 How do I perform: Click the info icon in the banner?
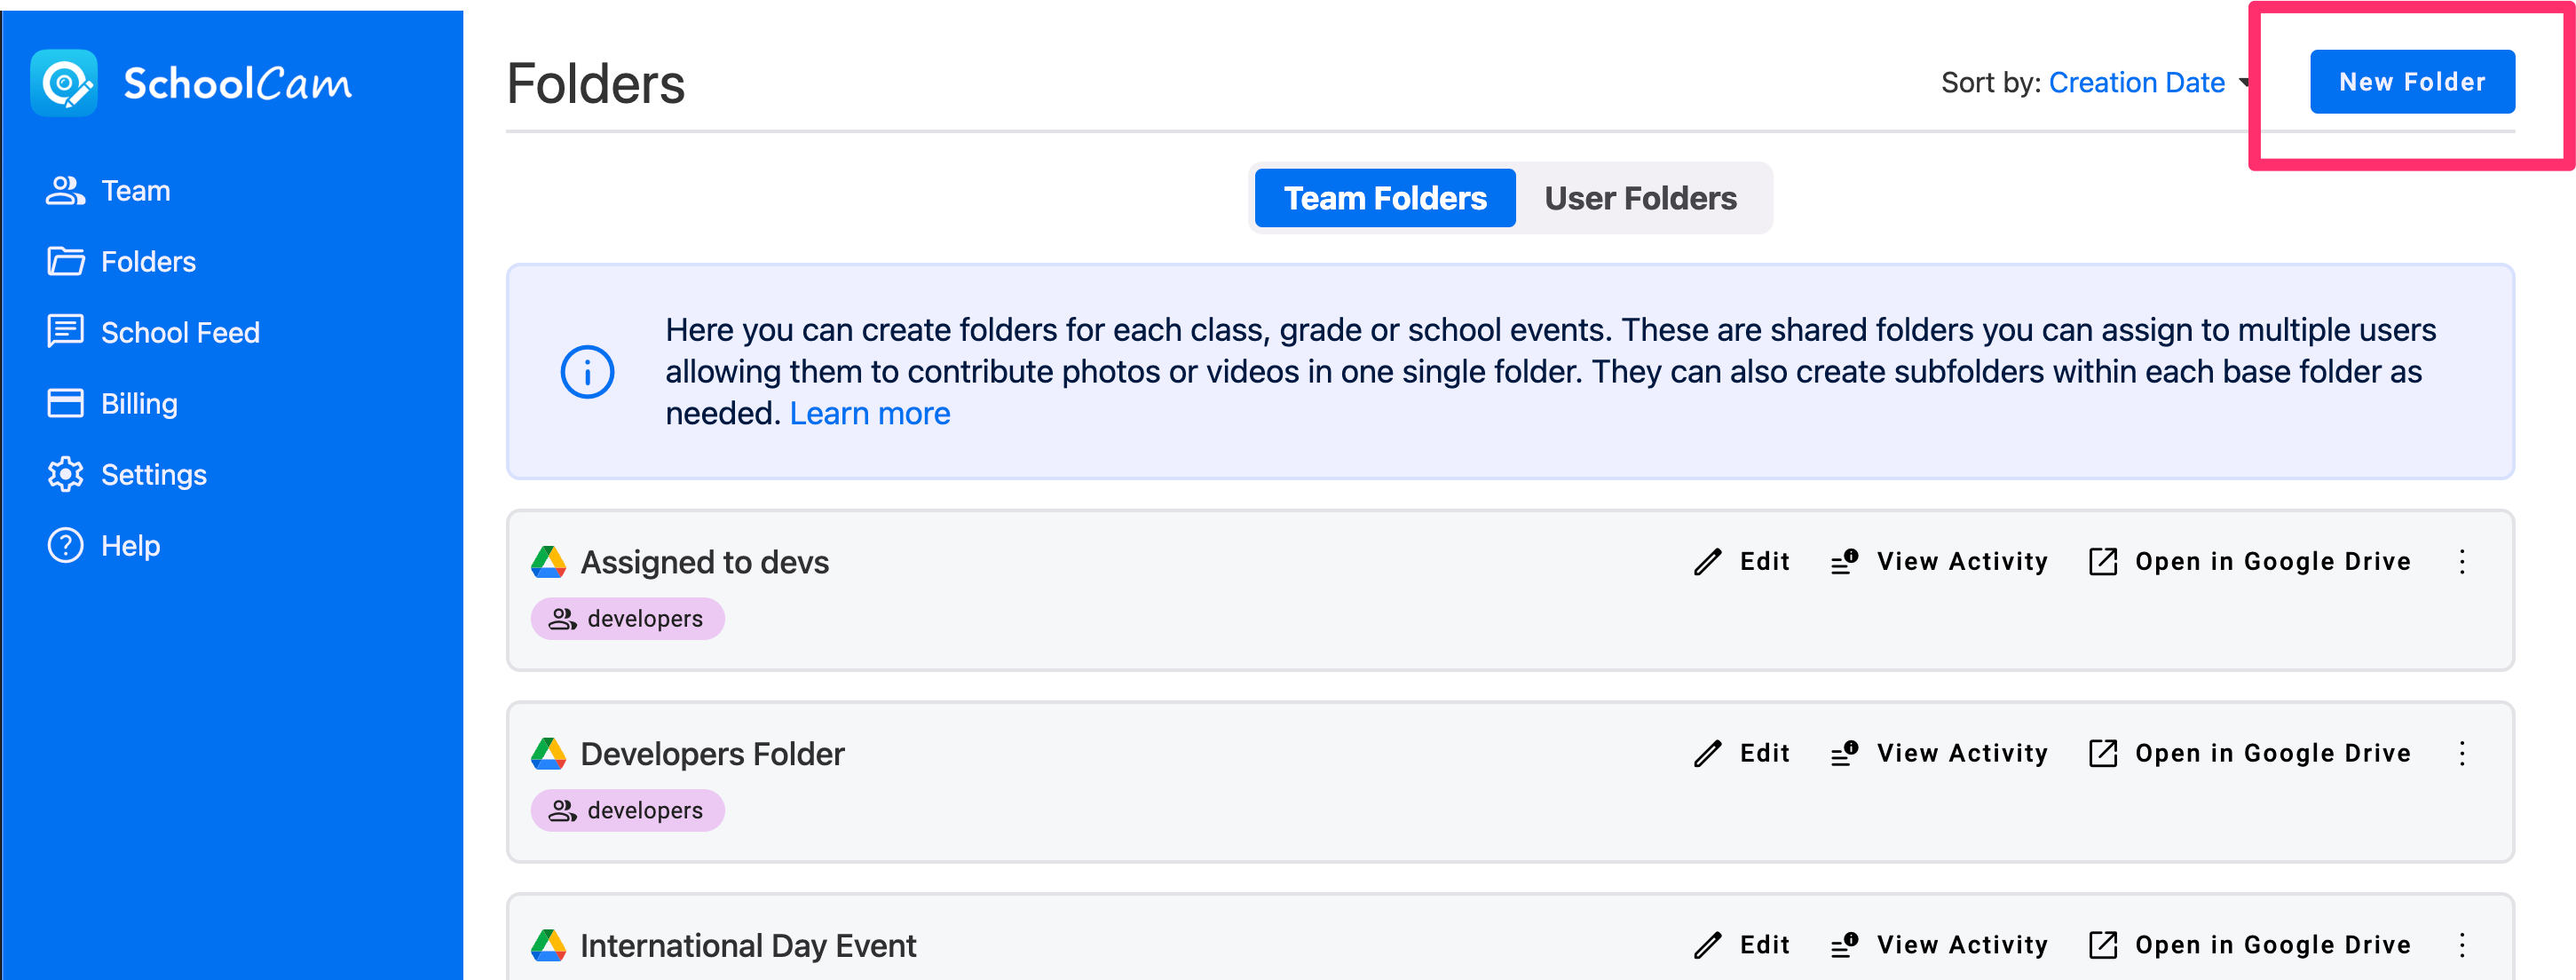587,372
